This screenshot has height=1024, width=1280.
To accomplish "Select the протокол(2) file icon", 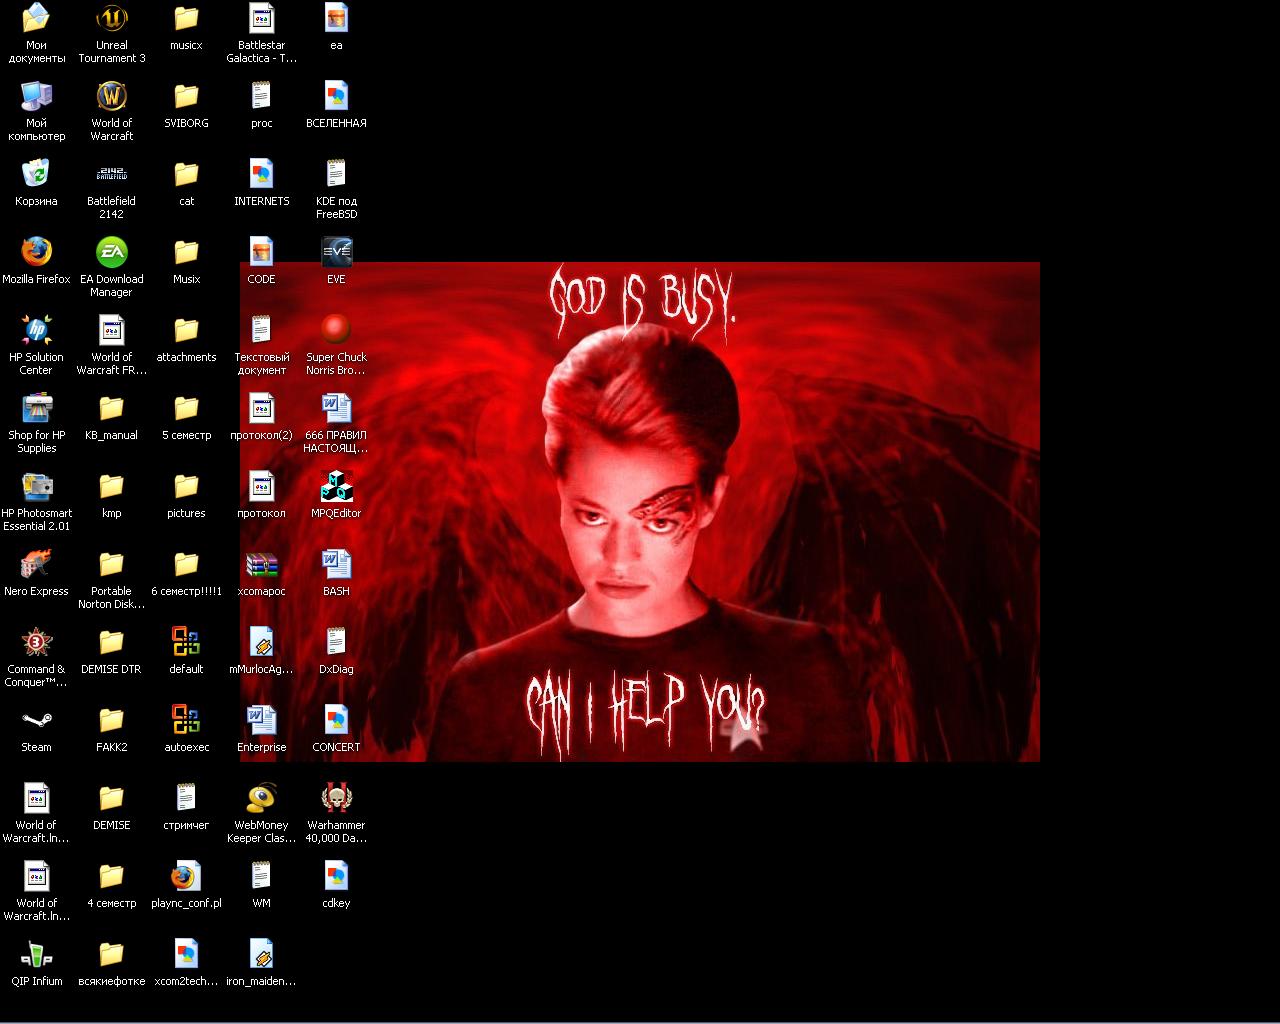I will point(261,408).
